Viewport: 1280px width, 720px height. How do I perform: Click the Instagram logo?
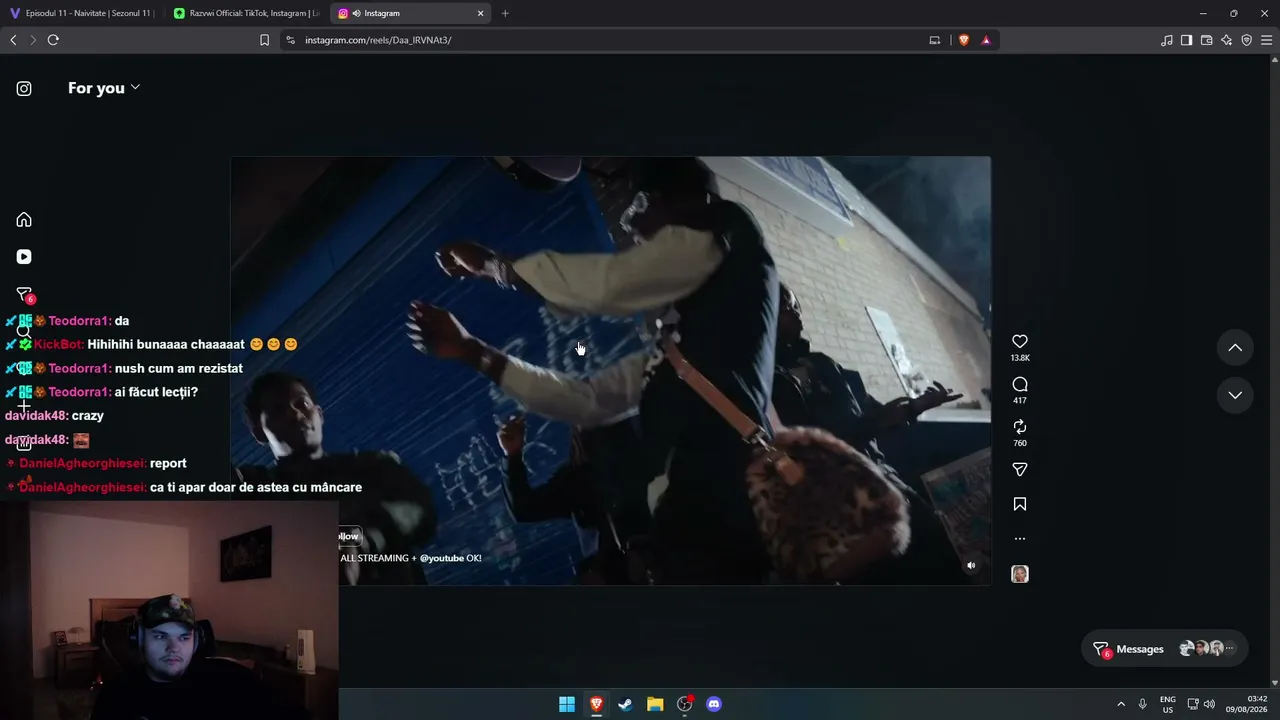(x=24, y=89)
